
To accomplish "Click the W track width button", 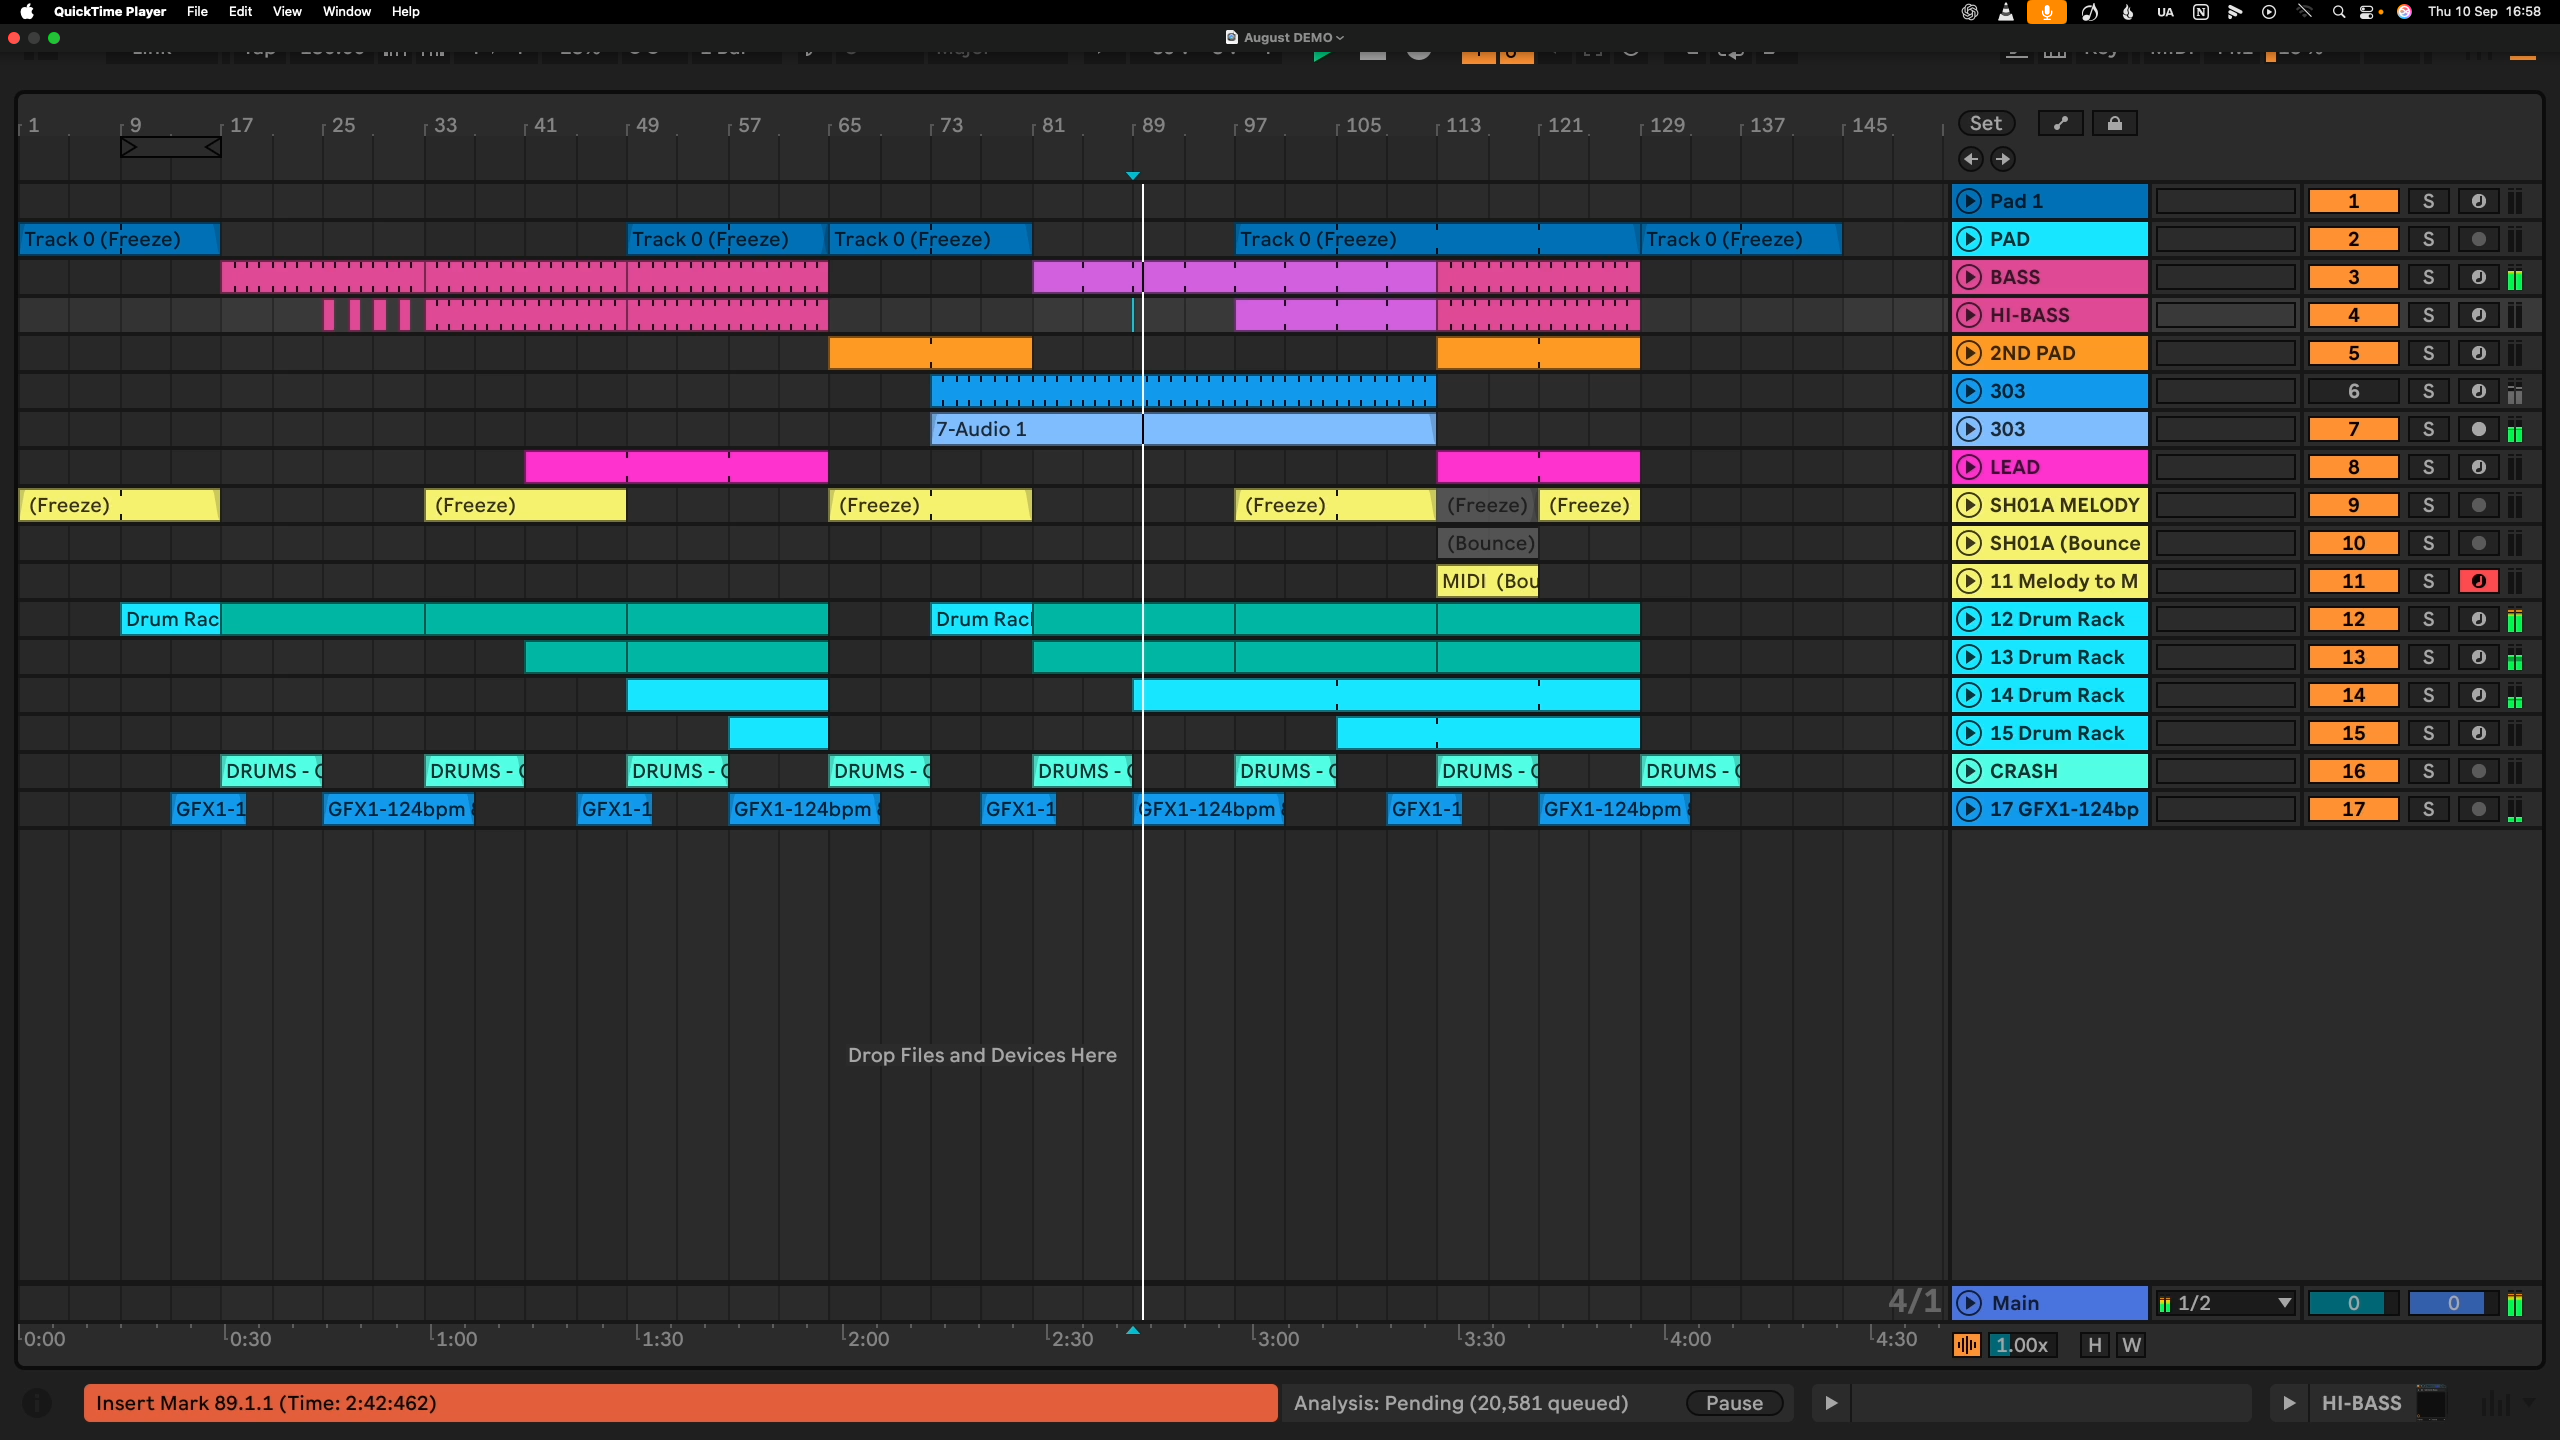I will pyautogui.click(x=2131, y=1345).
